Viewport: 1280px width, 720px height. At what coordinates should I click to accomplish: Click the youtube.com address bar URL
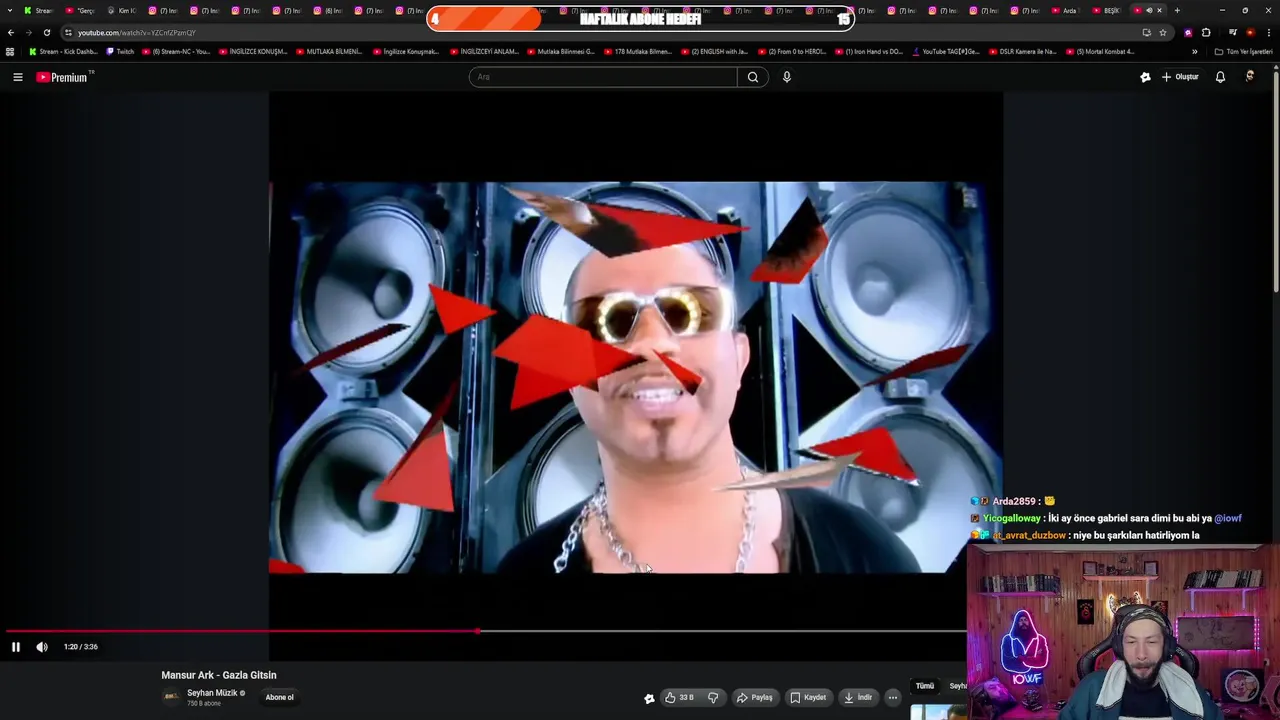[x=137, y=33]
